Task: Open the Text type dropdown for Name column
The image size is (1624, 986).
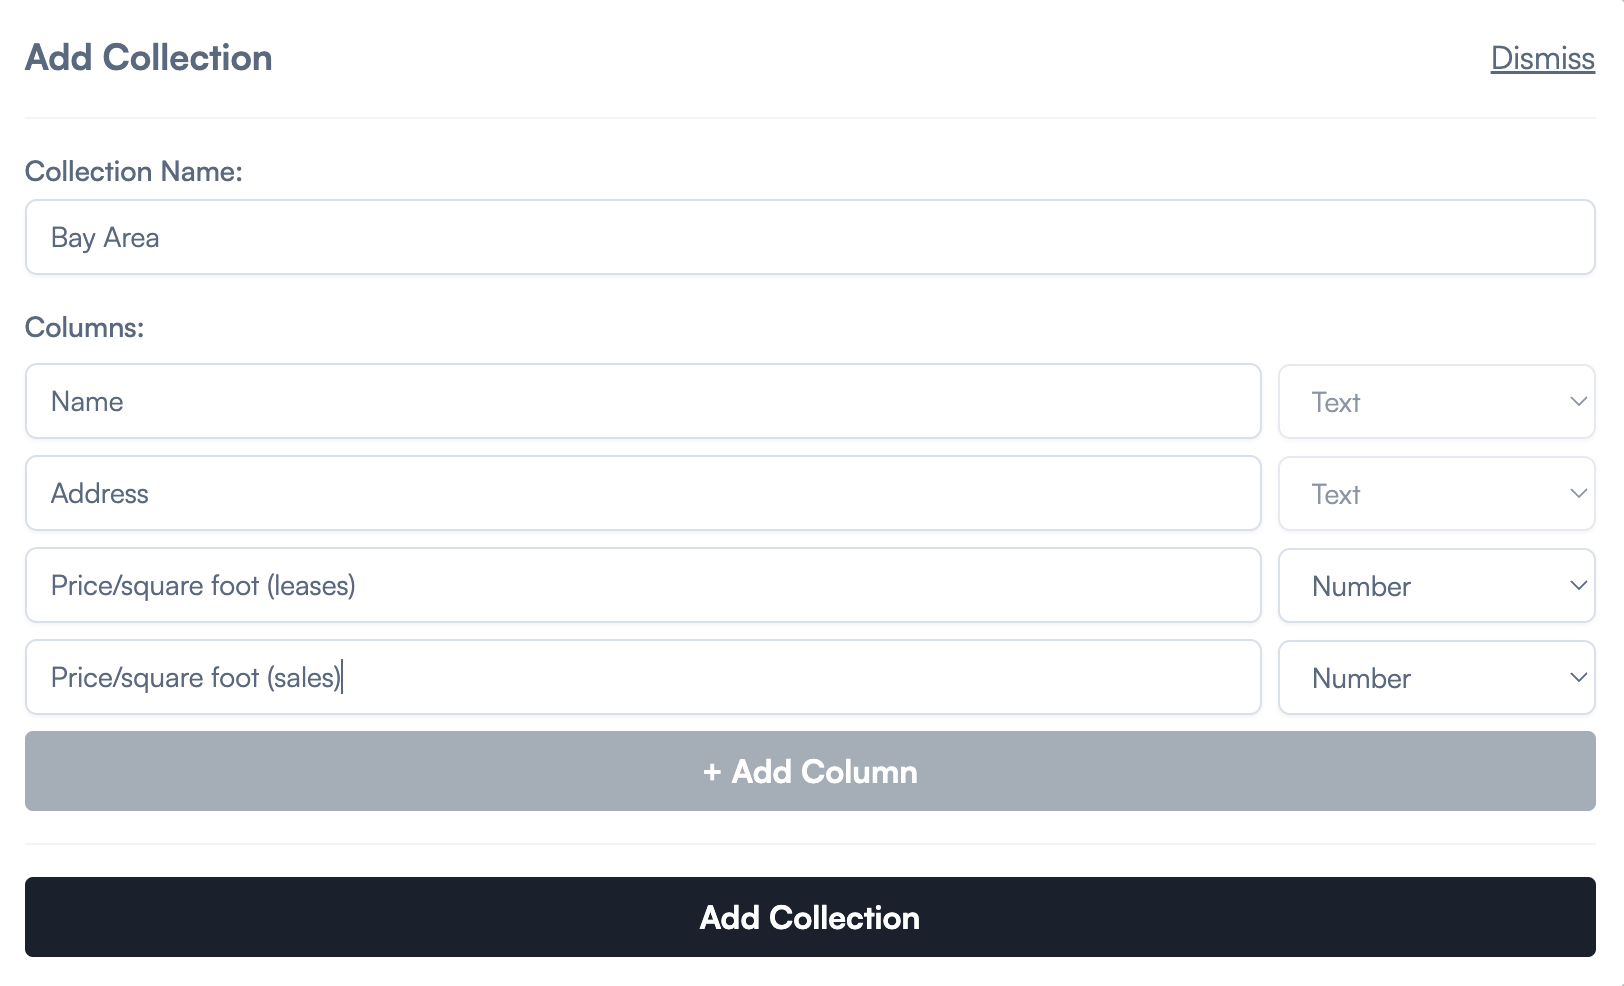Action: (1434, 402)
